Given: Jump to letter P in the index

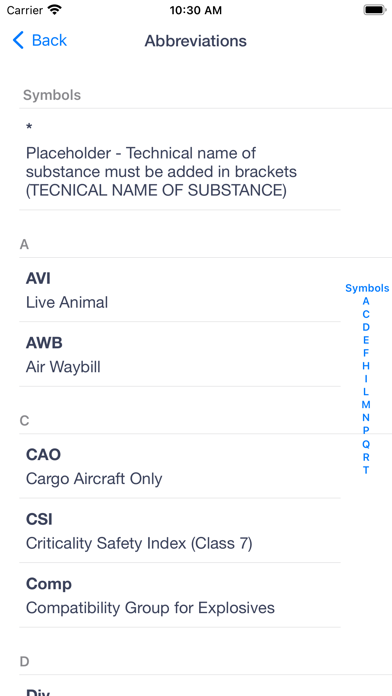Looking at the screenshot, I should [x=366, y=431].
